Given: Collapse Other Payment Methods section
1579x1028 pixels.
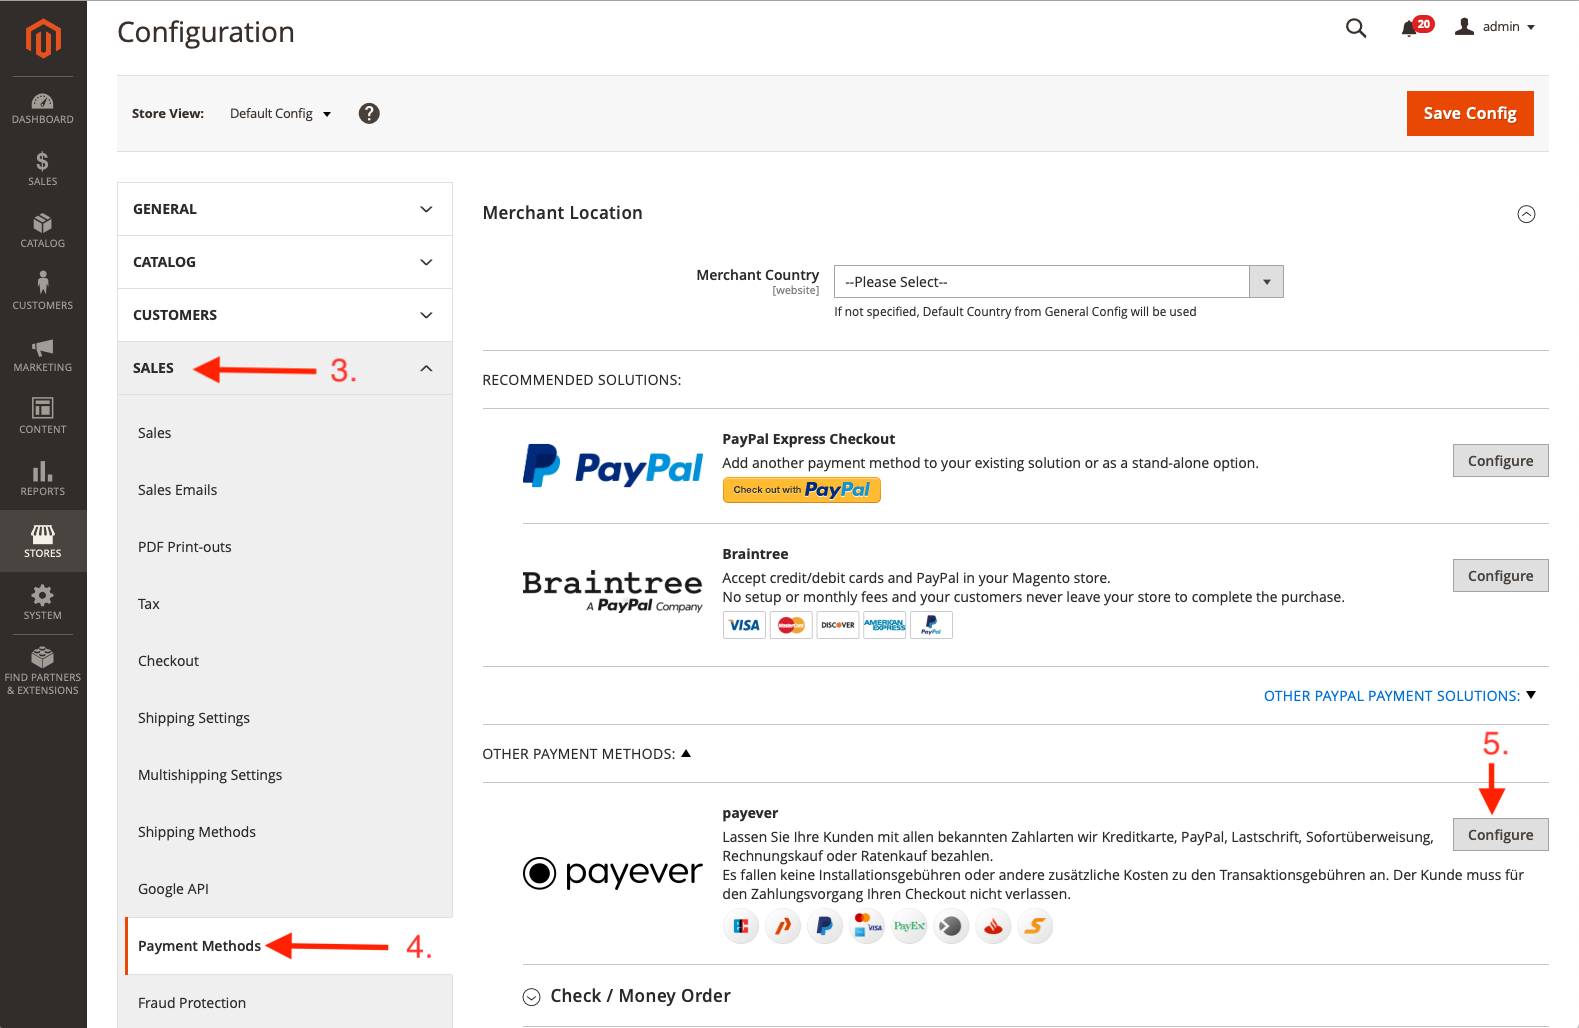Looking at the screenshot, I should coord(586,754).
